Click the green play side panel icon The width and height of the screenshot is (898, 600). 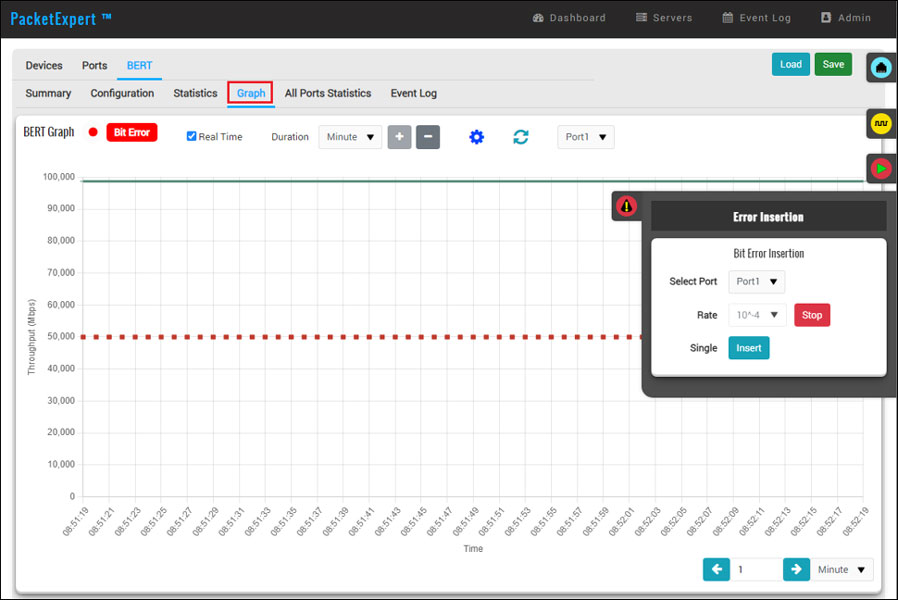click(x=881, y=168)
